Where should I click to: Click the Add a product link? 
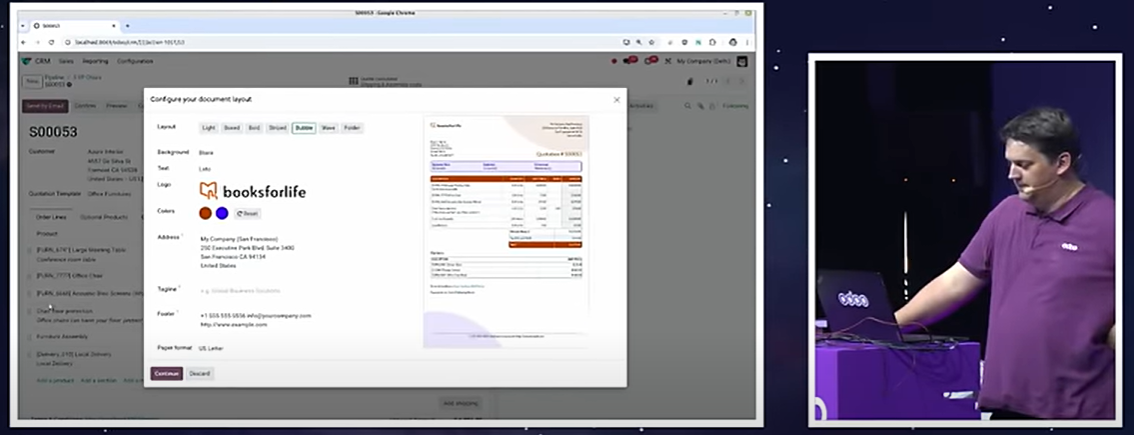pyautogui.click(x=55, y=380)
